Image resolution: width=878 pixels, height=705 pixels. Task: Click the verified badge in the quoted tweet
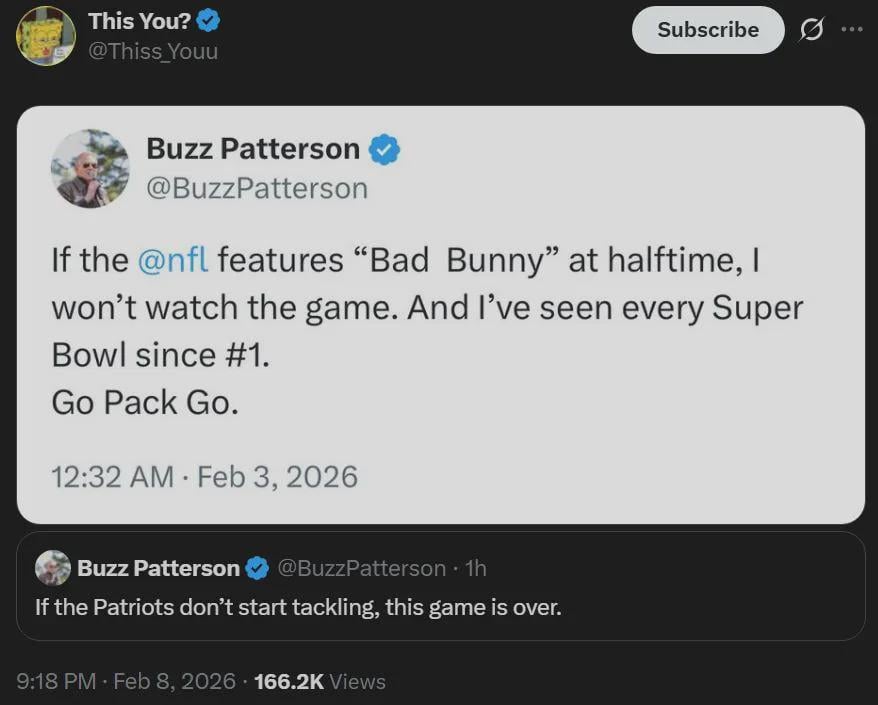click(257, 569)
